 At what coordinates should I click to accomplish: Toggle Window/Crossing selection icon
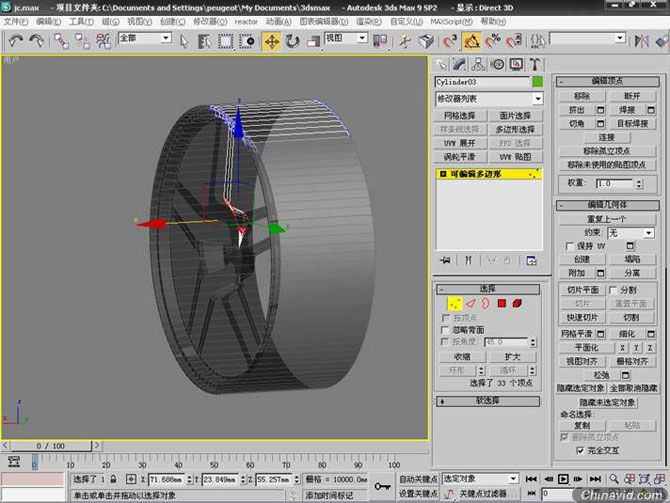[x=247, y=41]
